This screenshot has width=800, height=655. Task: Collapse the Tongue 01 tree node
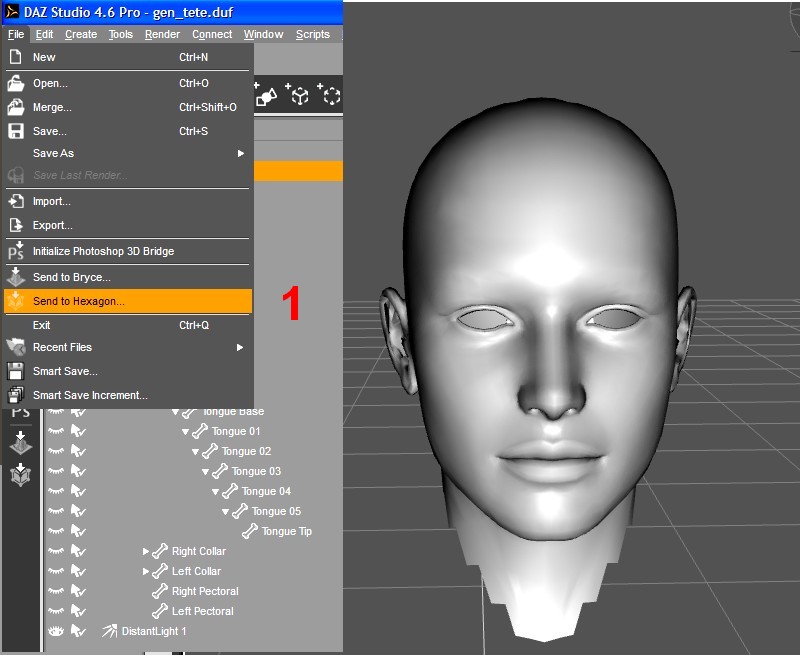click(x=185, y=432)
